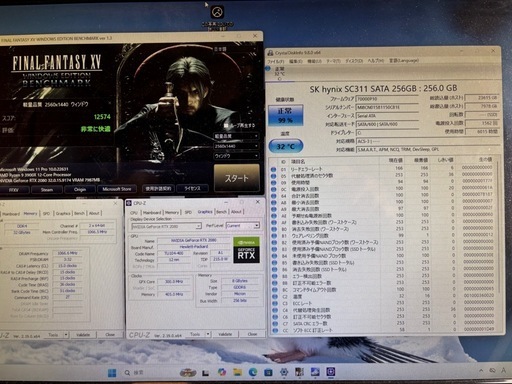
Task: Click the NVIDIA GeForce RTX logo
Action: [246, 250]
